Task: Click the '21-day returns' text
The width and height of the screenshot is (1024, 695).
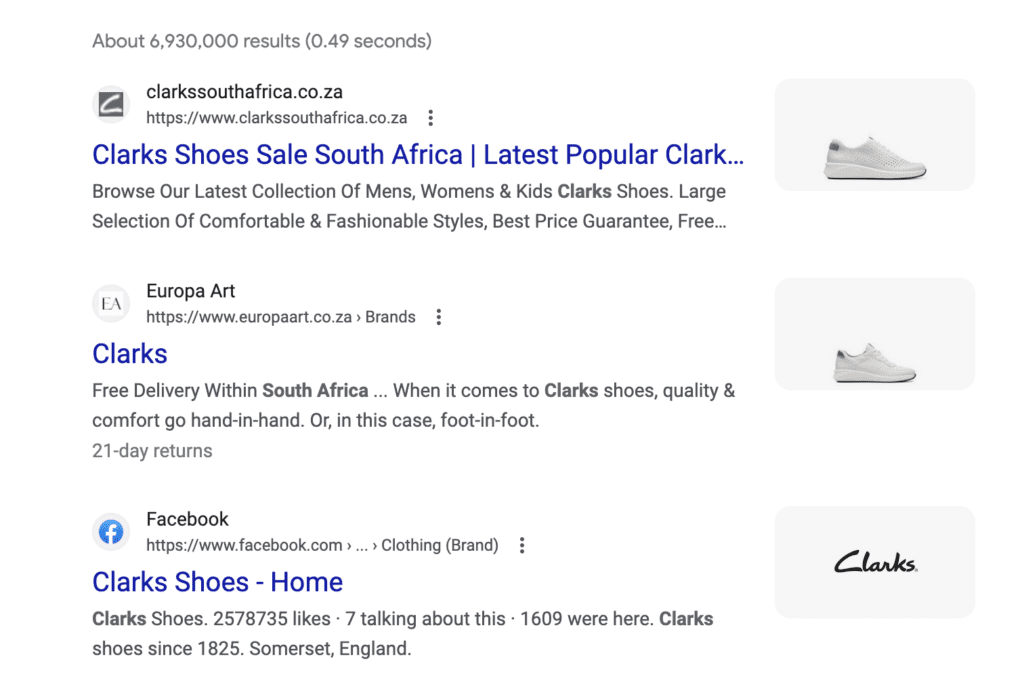Action: 152,451
